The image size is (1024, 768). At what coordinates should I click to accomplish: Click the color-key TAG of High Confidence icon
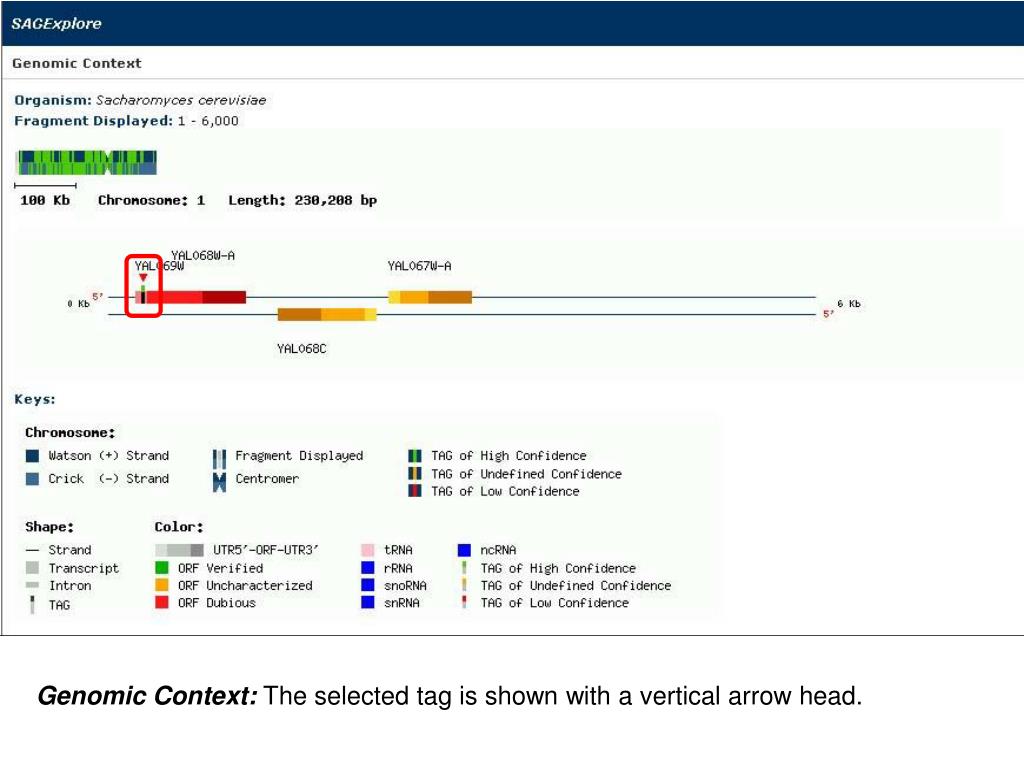pyautogui.click(x=464, y=568)
